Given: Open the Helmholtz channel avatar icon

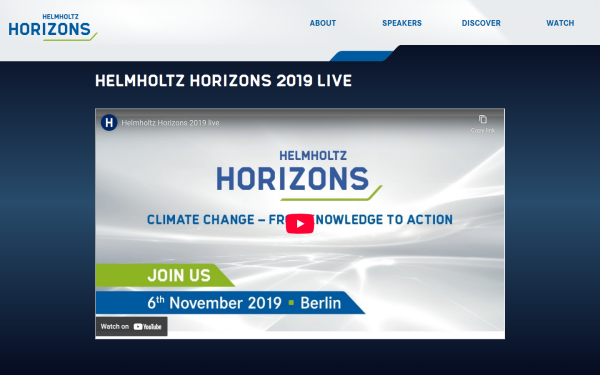Looking at the screenshot, I should click(109, 123).
